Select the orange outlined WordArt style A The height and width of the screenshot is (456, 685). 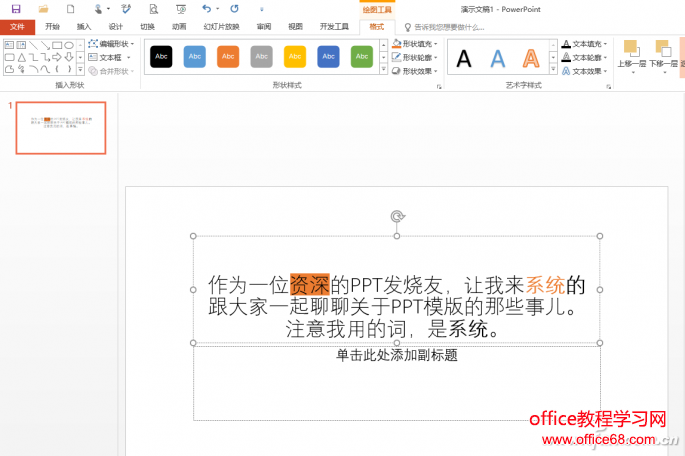tap(530, 58)
